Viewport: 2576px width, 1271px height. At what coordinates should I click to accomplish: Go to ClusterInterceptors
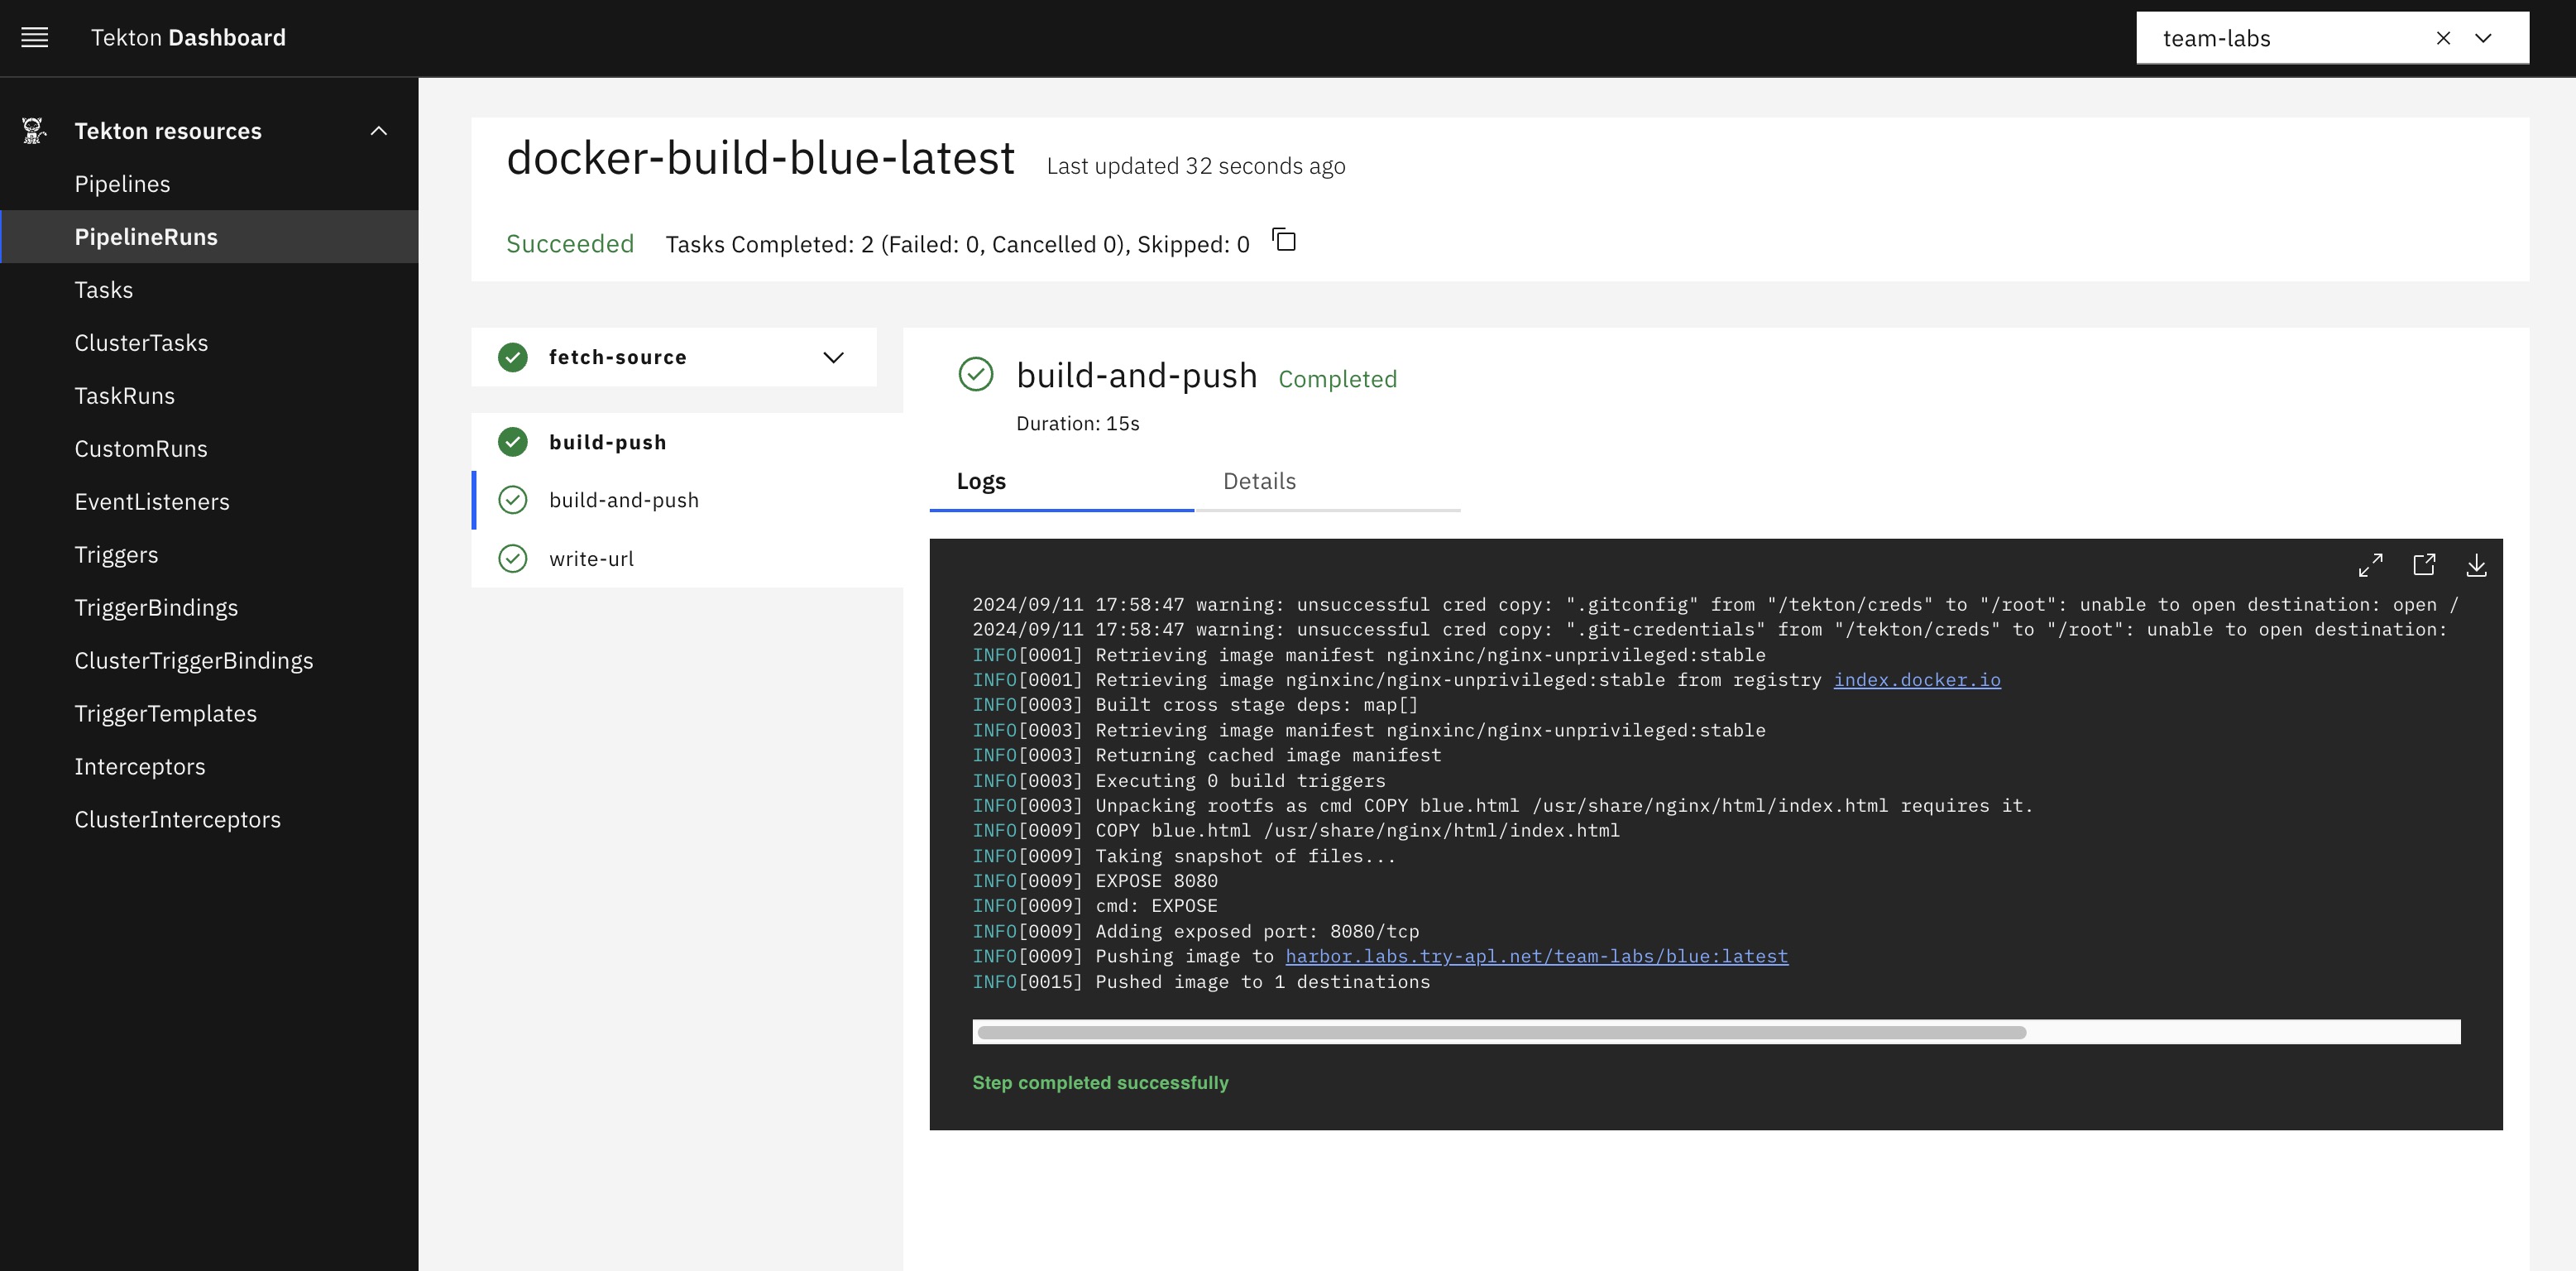click(209, 820)
